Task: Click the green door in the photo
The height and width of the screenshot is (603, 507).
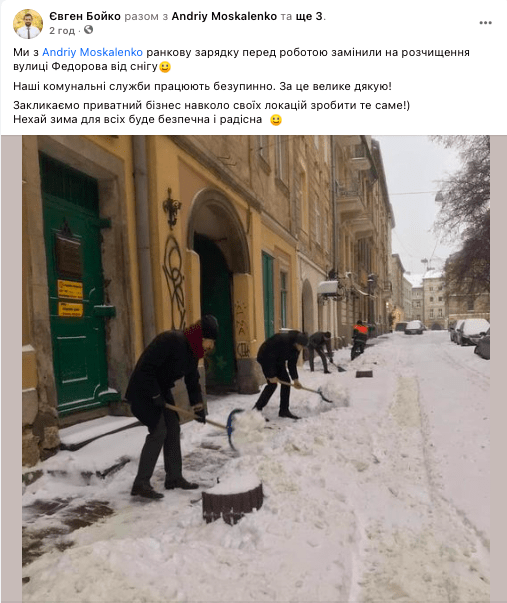Action: click(x=73, y=285)
